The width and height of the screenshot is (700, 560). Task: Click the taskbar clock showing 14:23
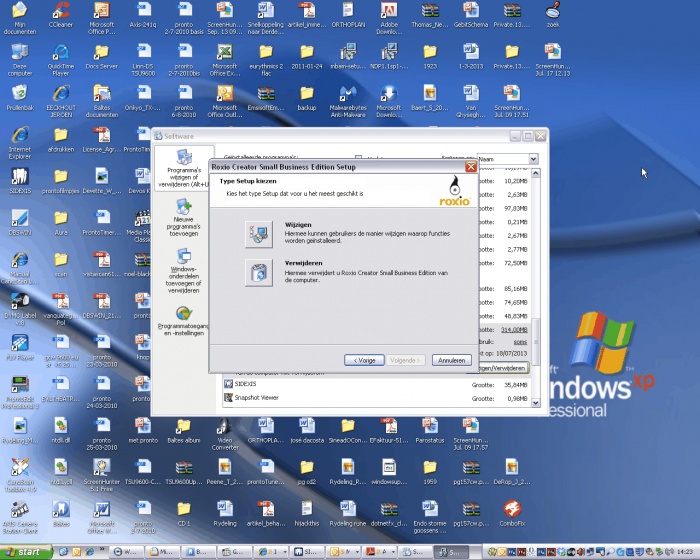tap(685, 552)
